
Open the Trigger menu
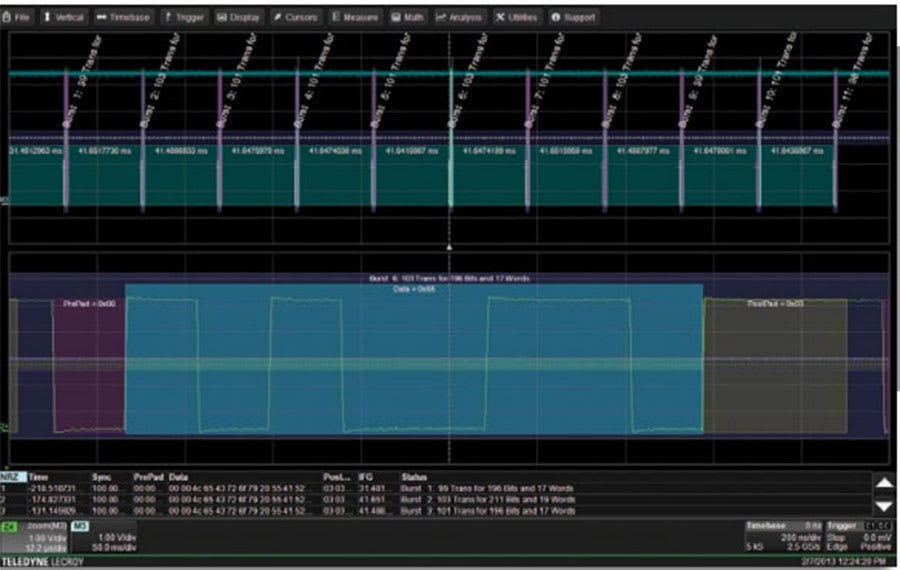click(x=184, y=17)
